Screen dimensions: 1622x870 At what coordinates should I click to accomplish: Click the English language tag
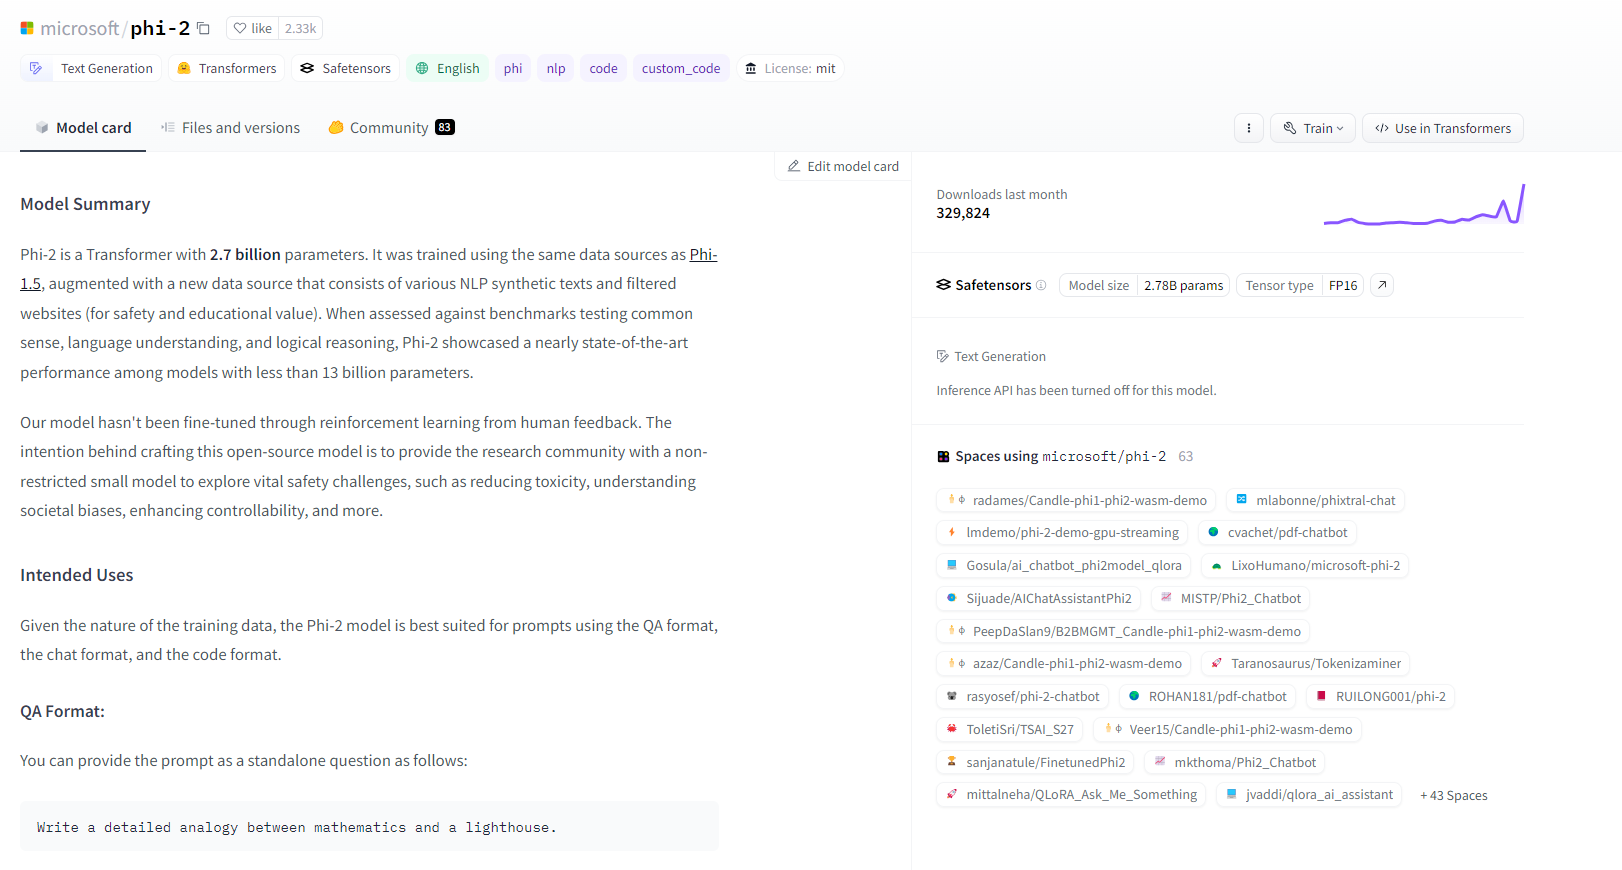pyautogui.click(x=448, y=68)
